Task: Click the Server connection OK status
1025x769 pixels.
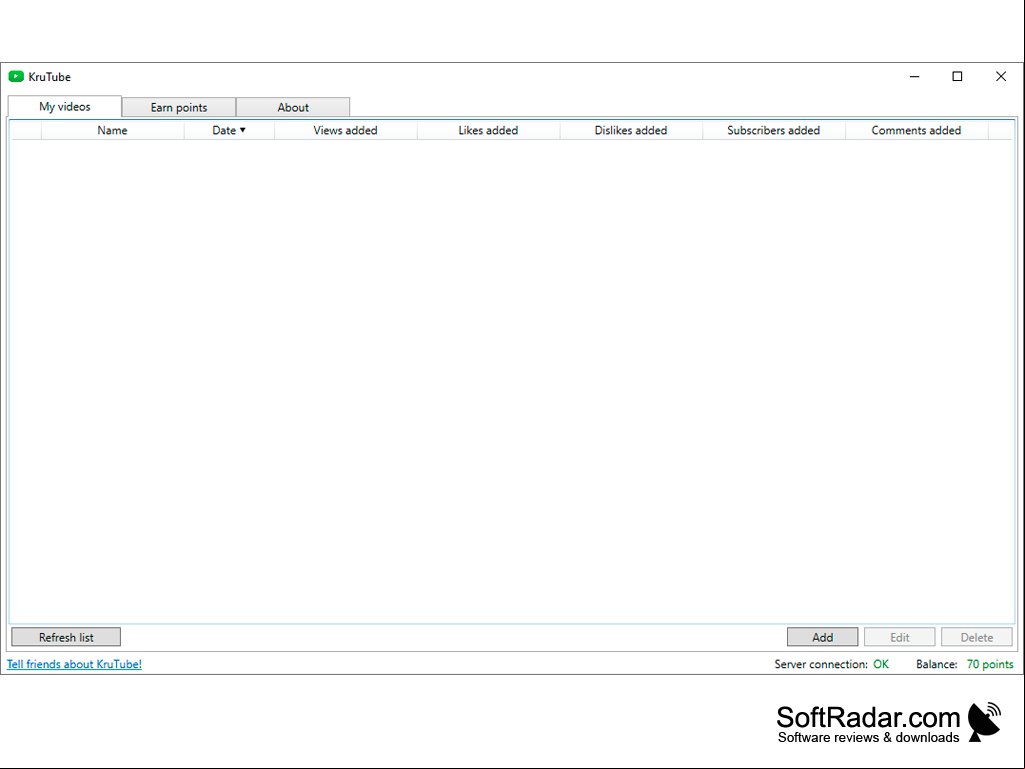Action: click(881, 664)
